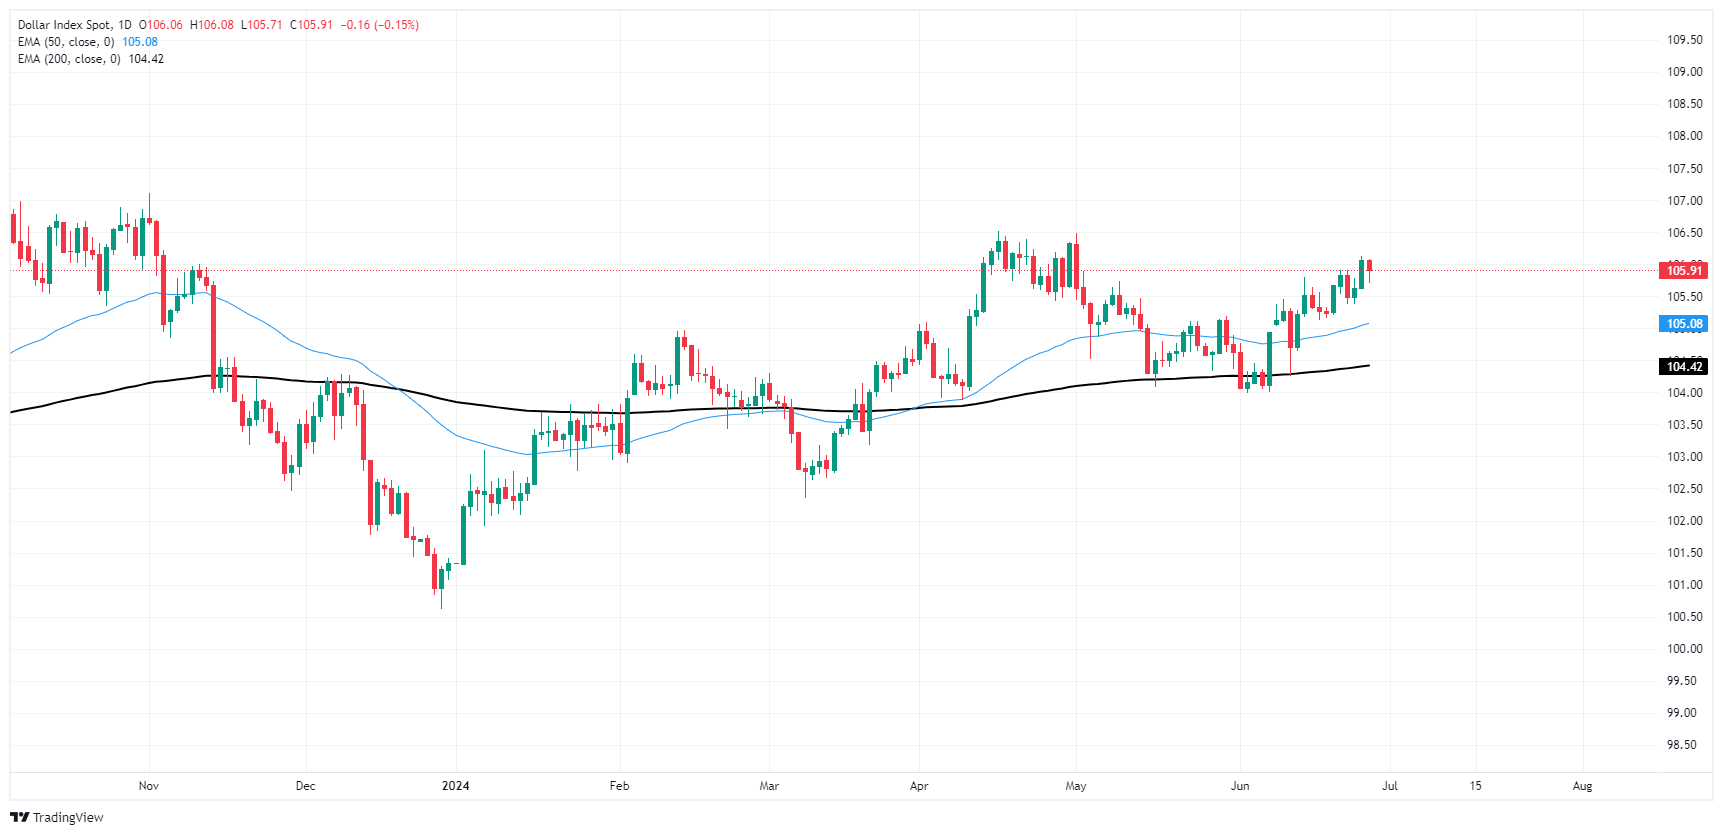The image size is (1723, 835).
Task: Click the Nov label on the time axis
Action: pos(149,786)
